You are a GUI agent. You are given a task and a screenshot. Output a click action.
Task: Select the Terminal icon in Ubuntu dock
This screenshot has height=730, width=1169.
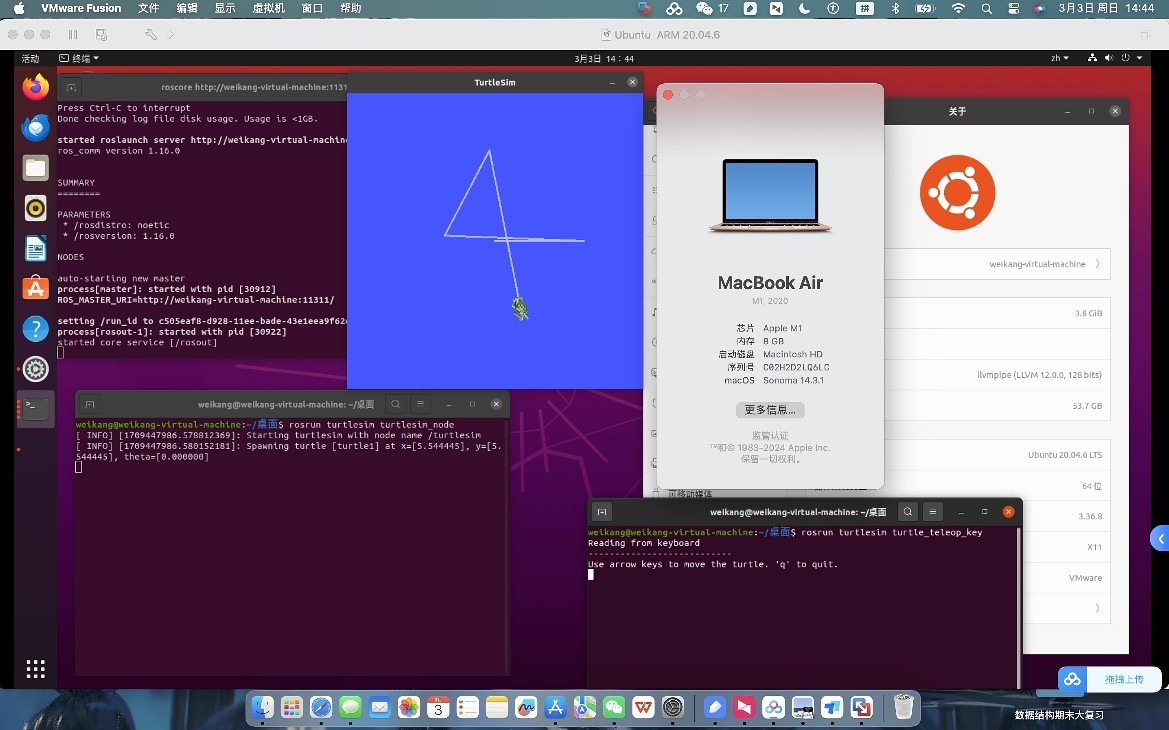tap(35, 409)
